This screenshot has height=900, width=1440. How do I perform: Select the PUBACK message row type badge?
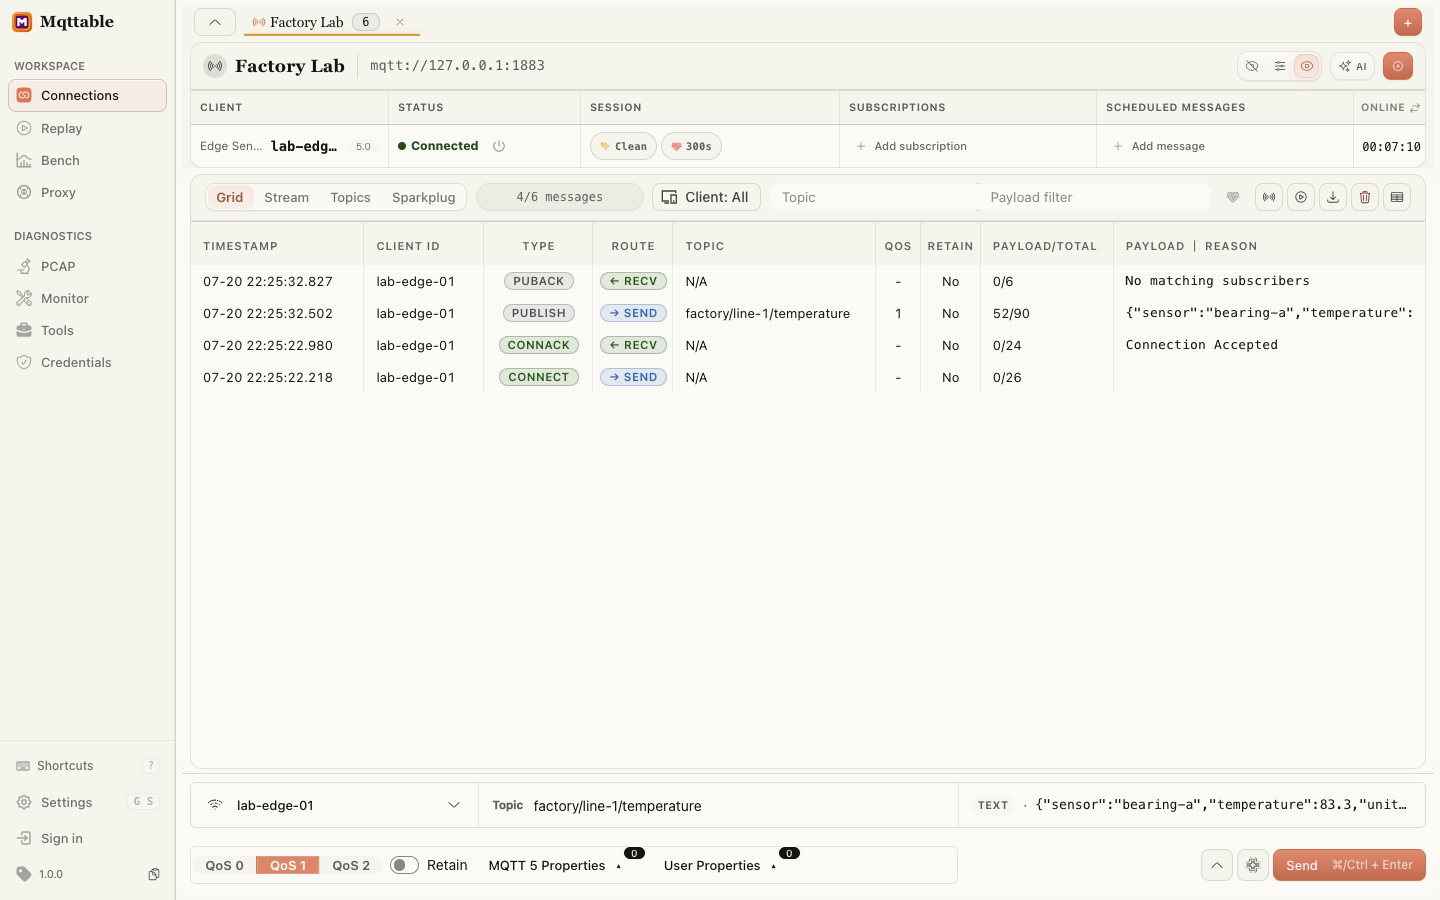point(538,281)
